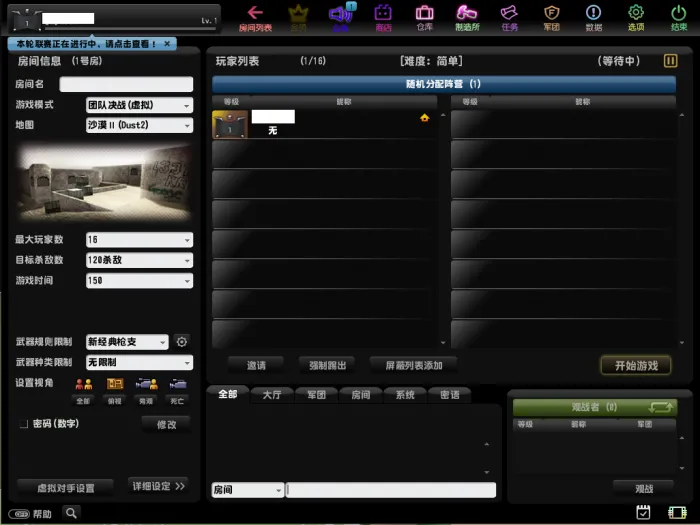Click the 房间名 input field

pos(126,84)
